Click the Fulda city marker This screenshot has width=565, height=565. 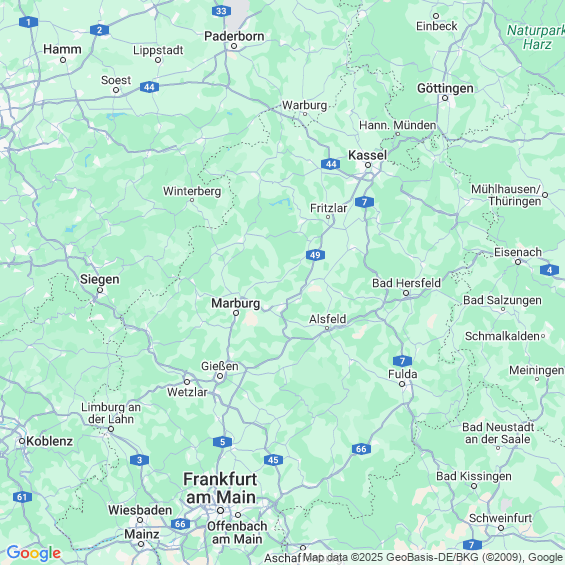(402, 384)
